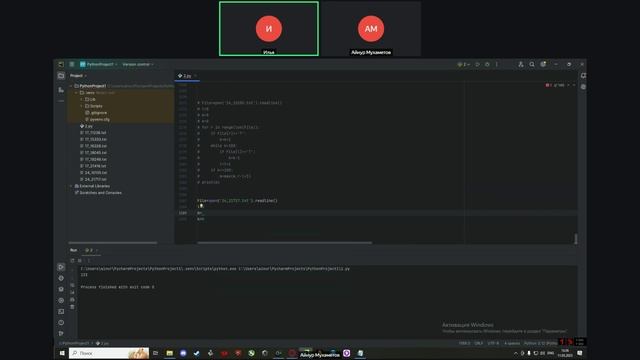
Task: Open the Project view dropdown header
Action: [78, 76]
